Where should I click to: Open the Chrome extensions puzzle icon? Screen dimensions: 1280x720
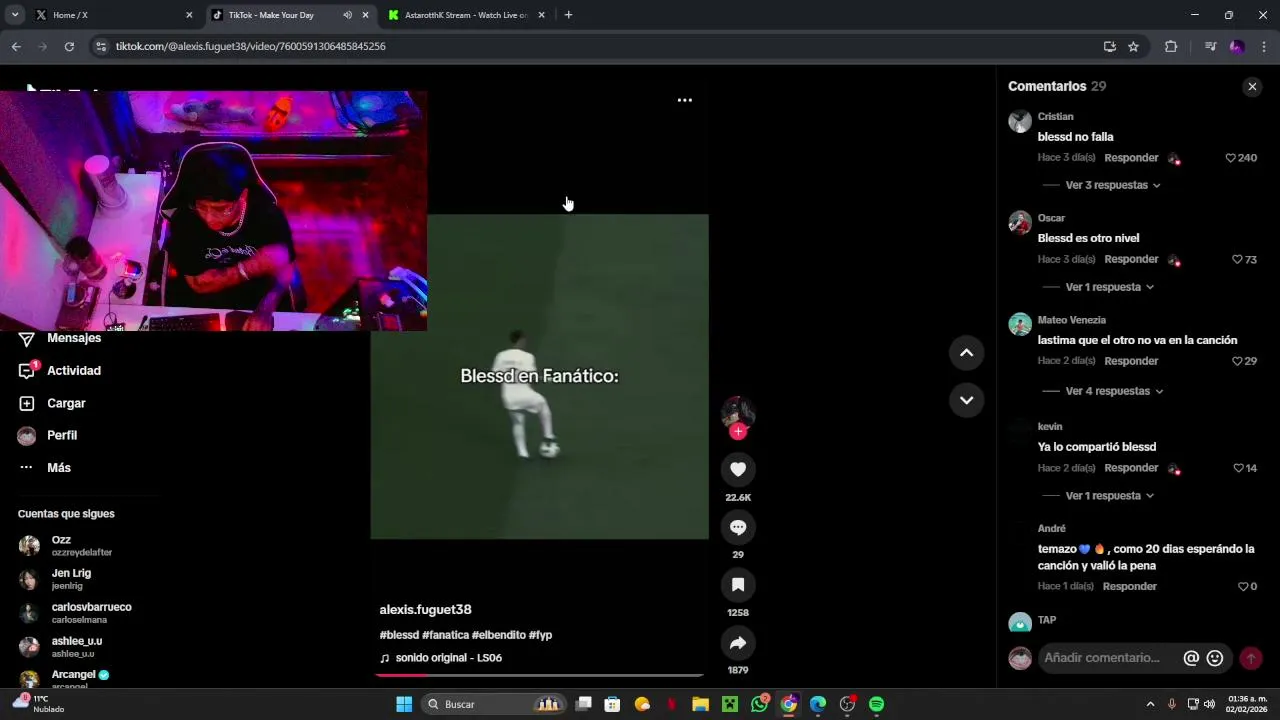tap(1171, 46)
